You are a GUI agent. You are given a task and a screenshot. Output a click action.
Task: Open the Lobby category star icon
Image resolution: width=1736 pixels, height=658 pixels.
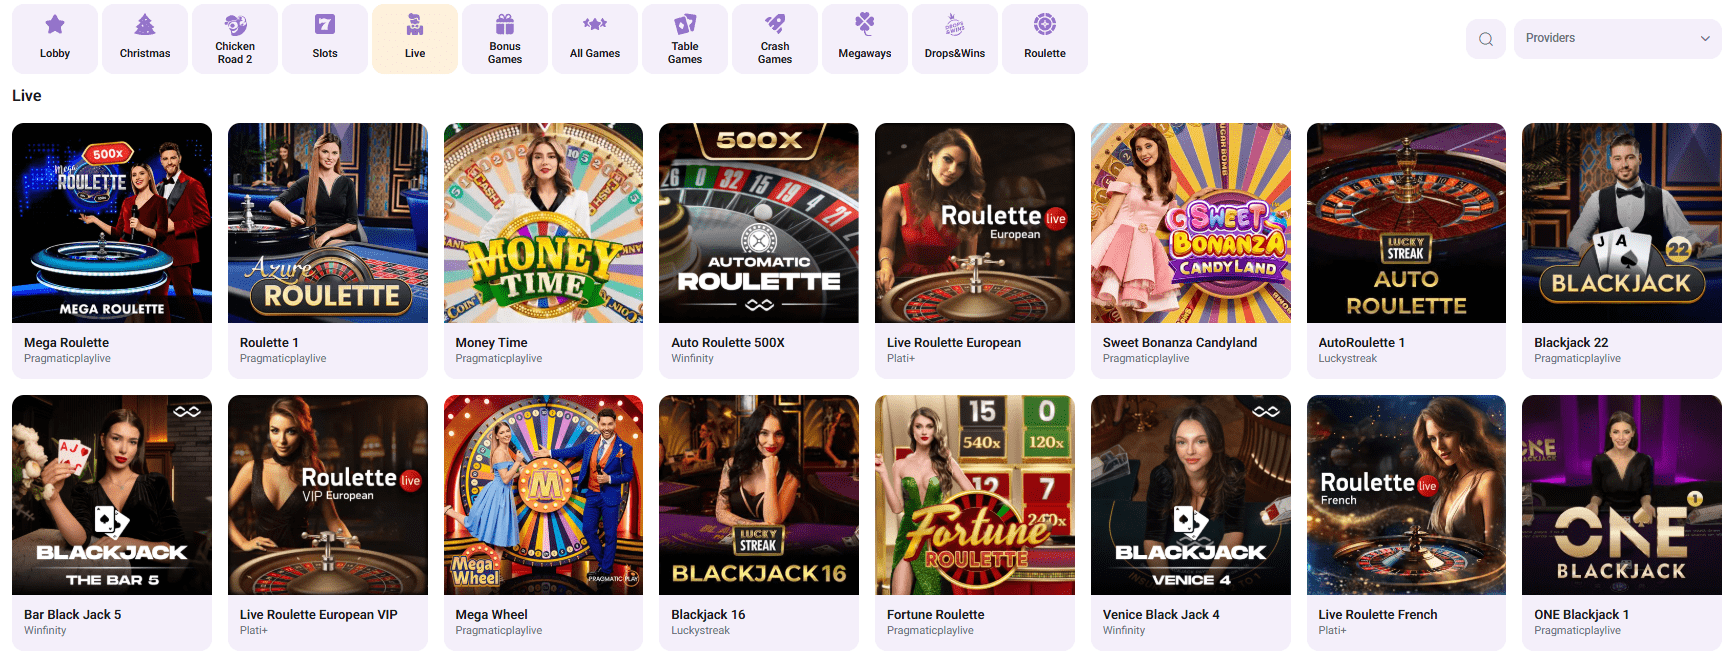[55, 24]
